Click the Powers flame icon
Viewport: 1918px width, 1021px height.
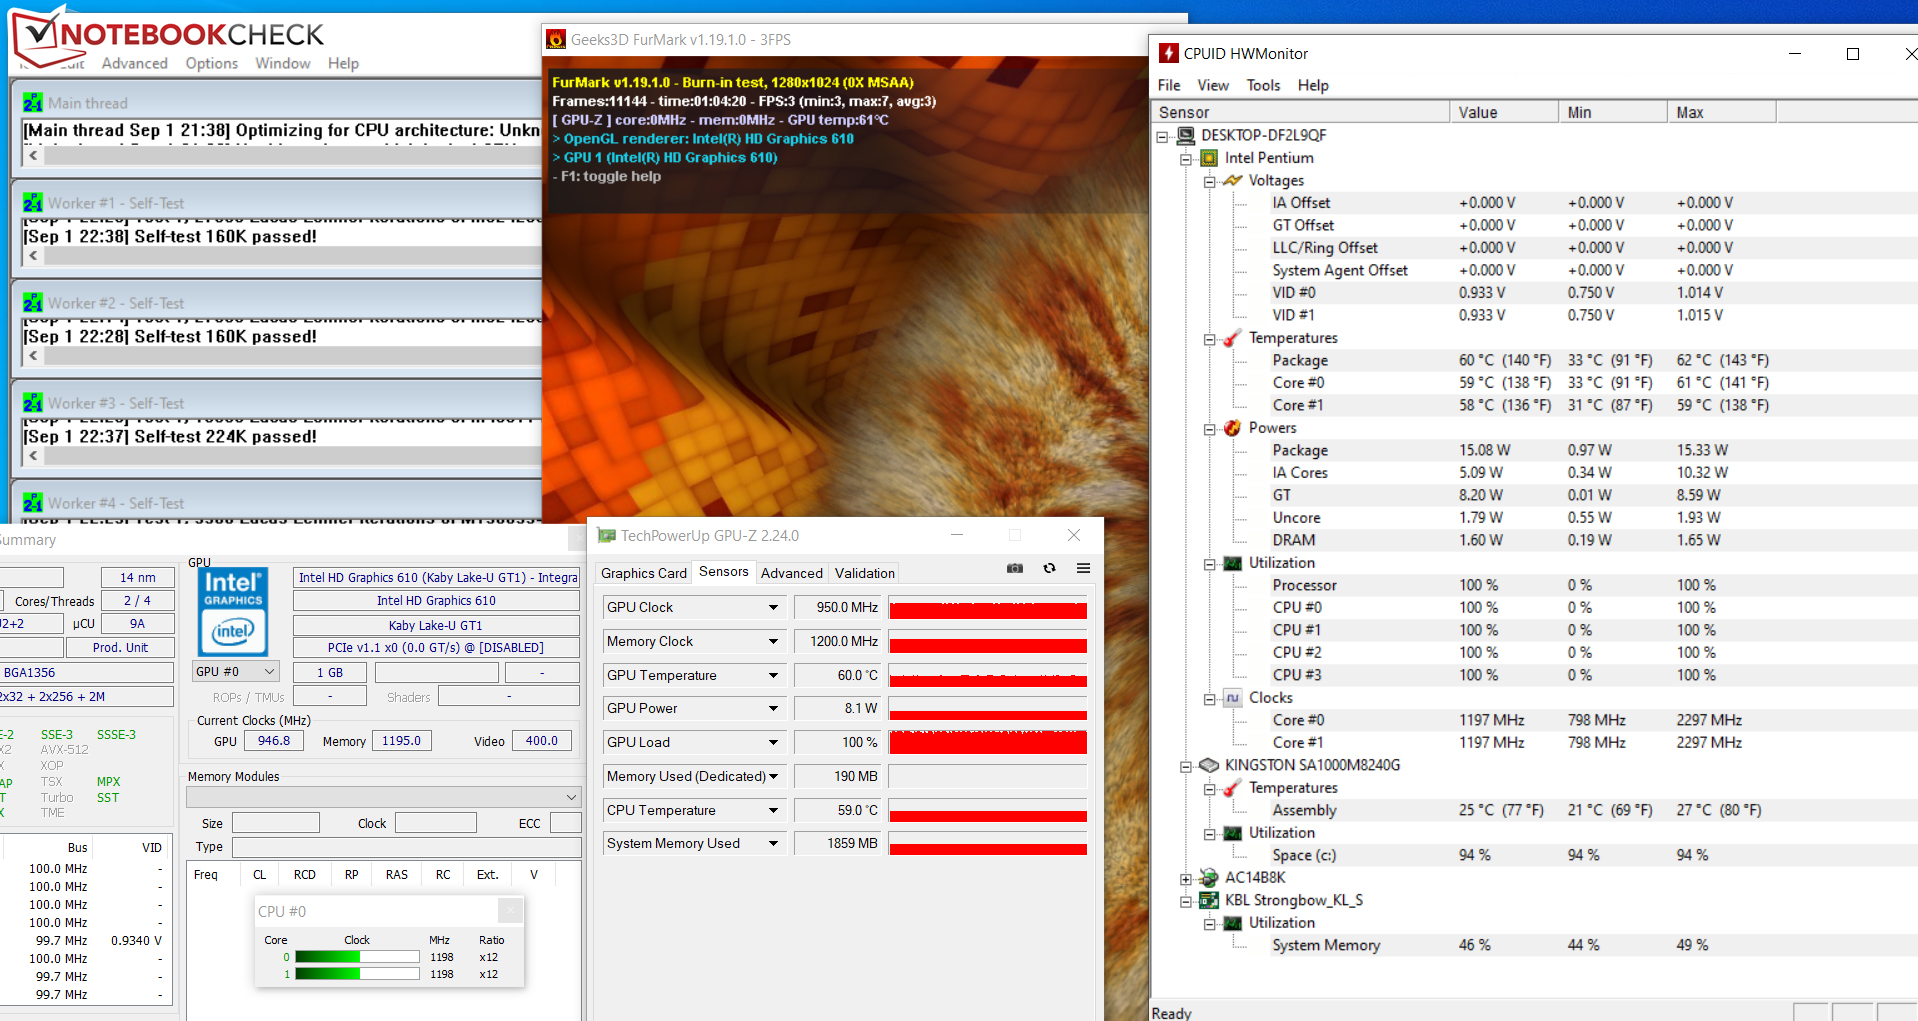tap(1233, 428)
